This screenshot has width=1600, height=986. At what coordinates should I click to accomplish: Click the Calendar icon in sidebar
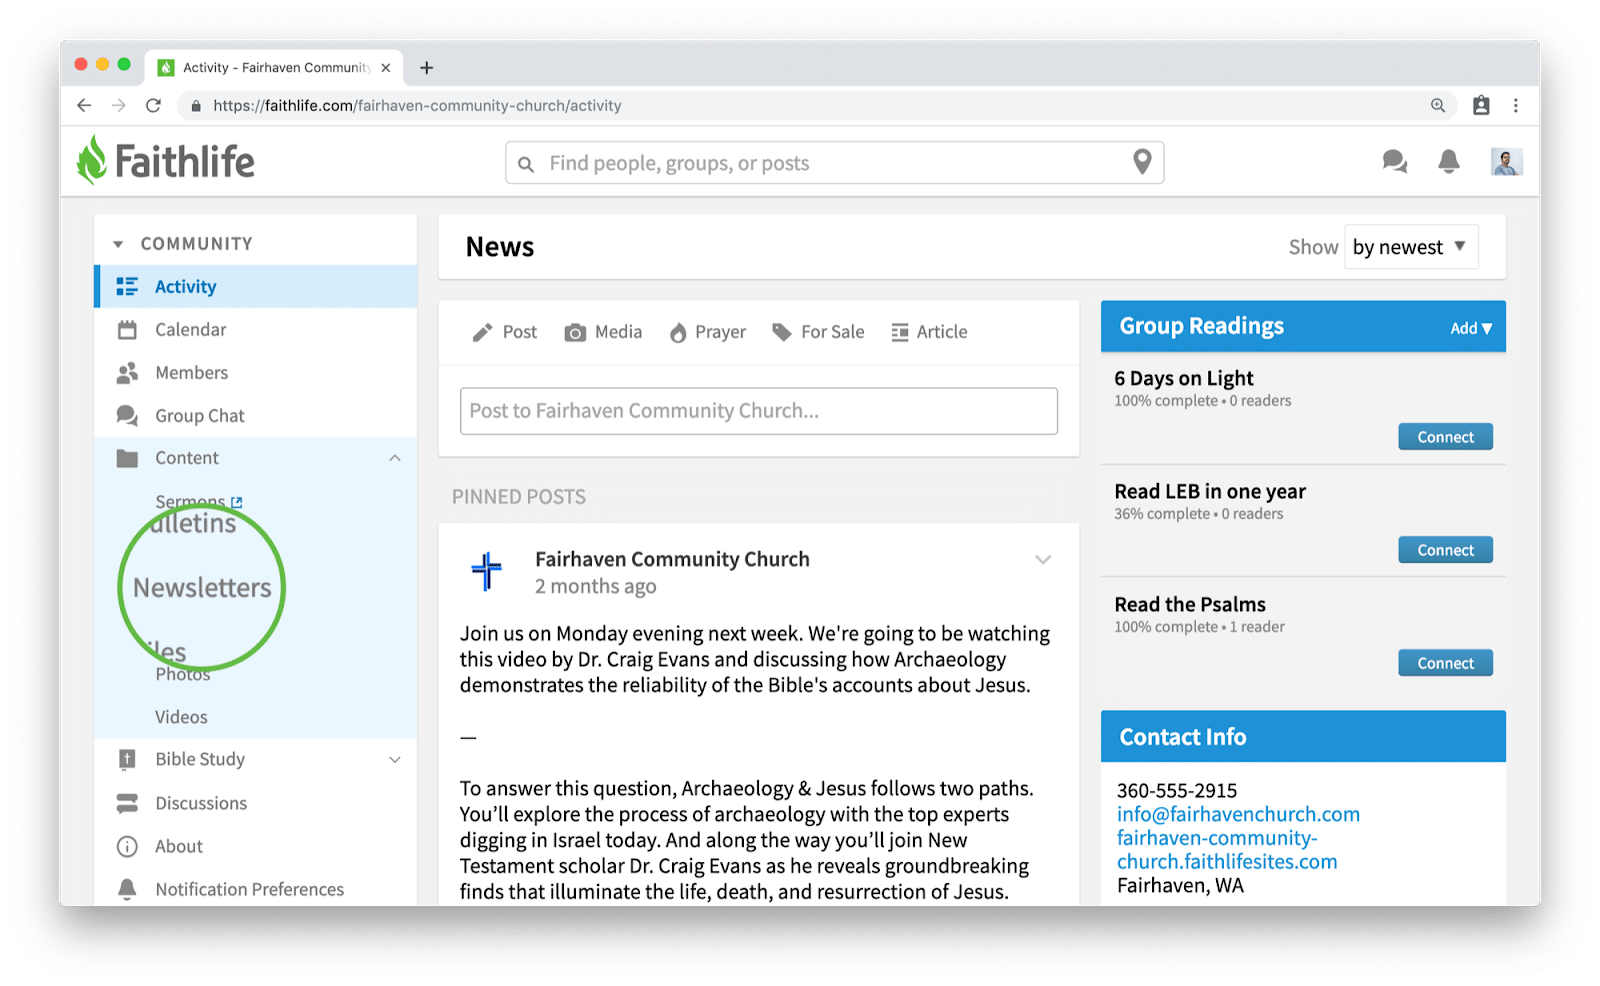[127, 330]
